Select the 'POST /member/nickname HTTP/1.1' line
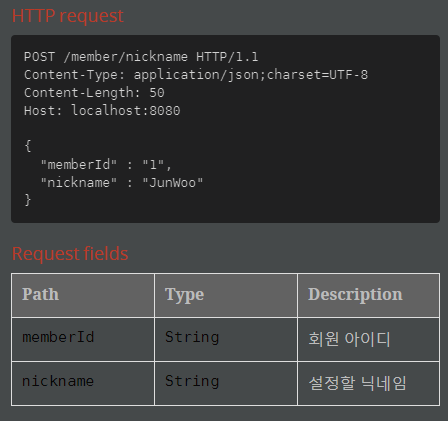The image size is (448, 421). [x=141, y=57]
